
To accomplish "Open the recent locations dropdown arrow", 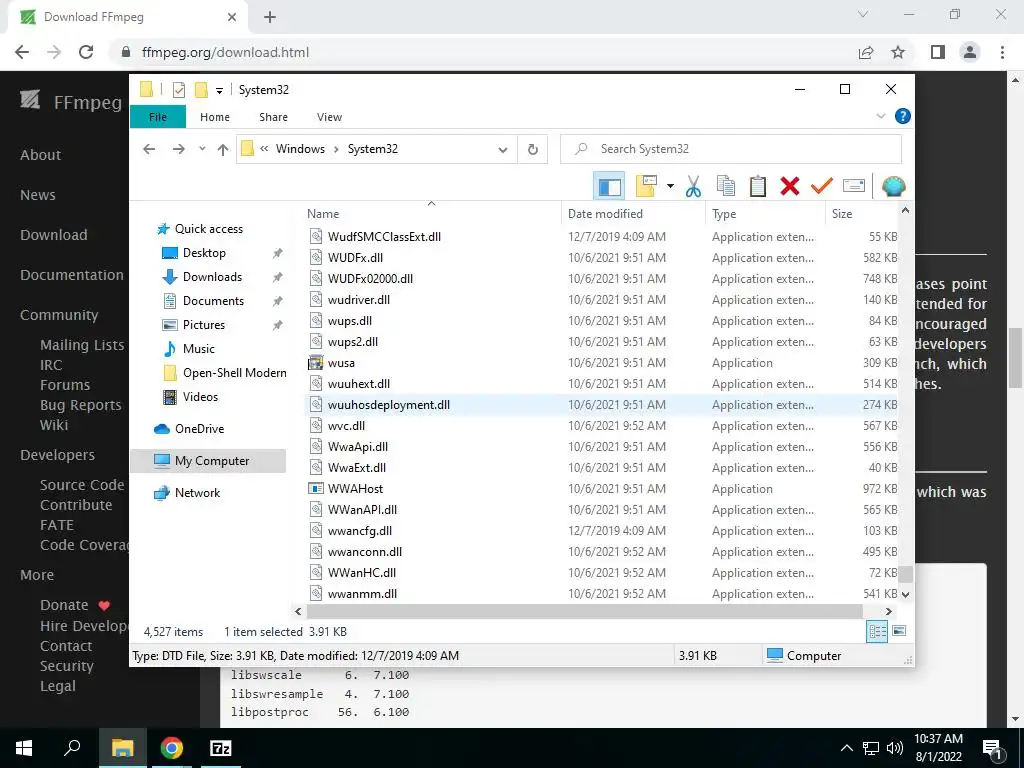I will [x=202, y=150].
